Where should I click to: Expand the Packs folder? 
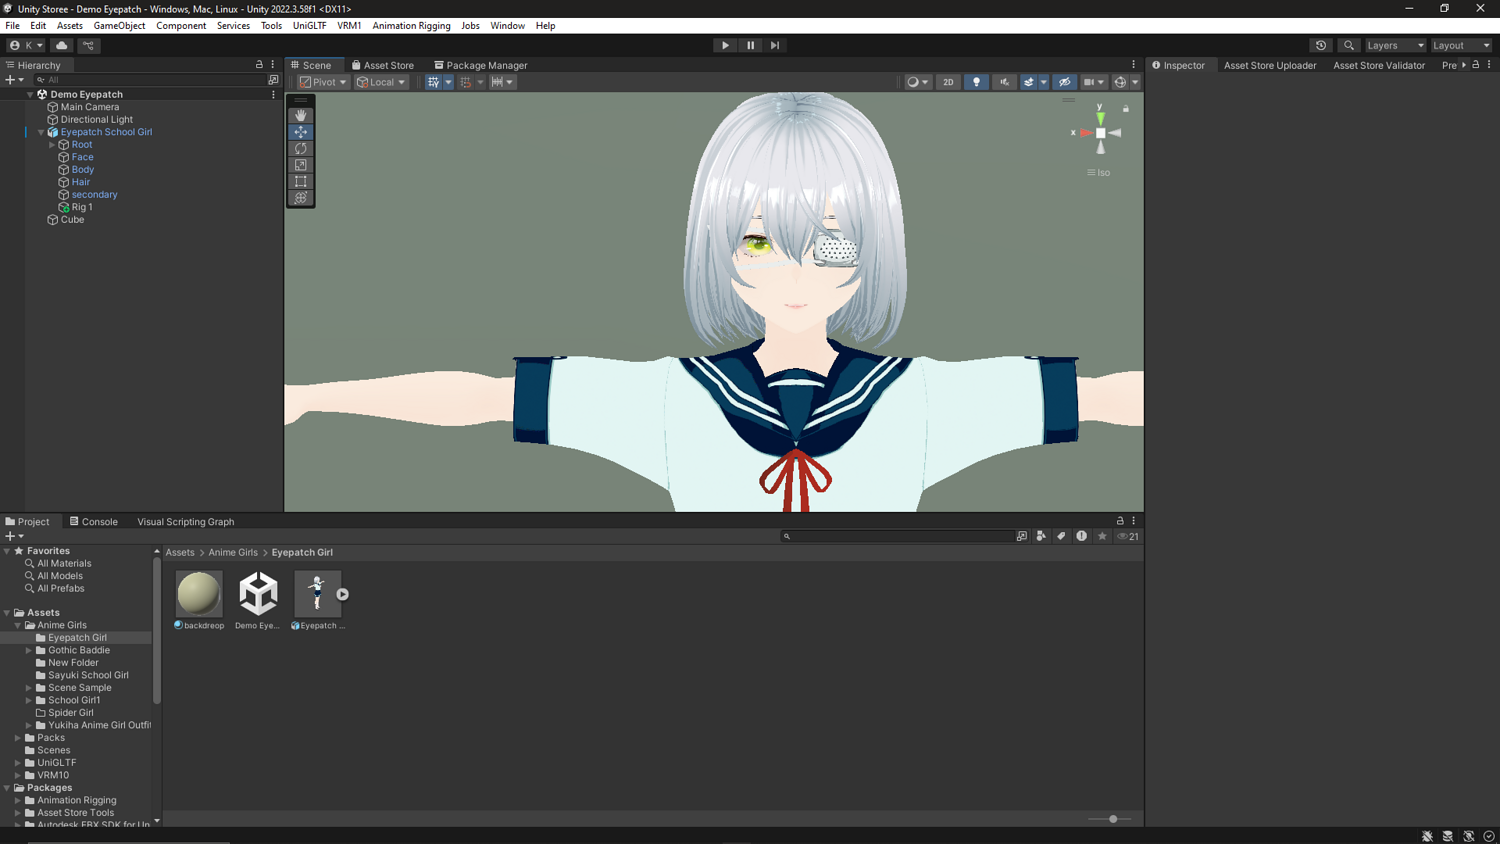[x=18, y=738]
